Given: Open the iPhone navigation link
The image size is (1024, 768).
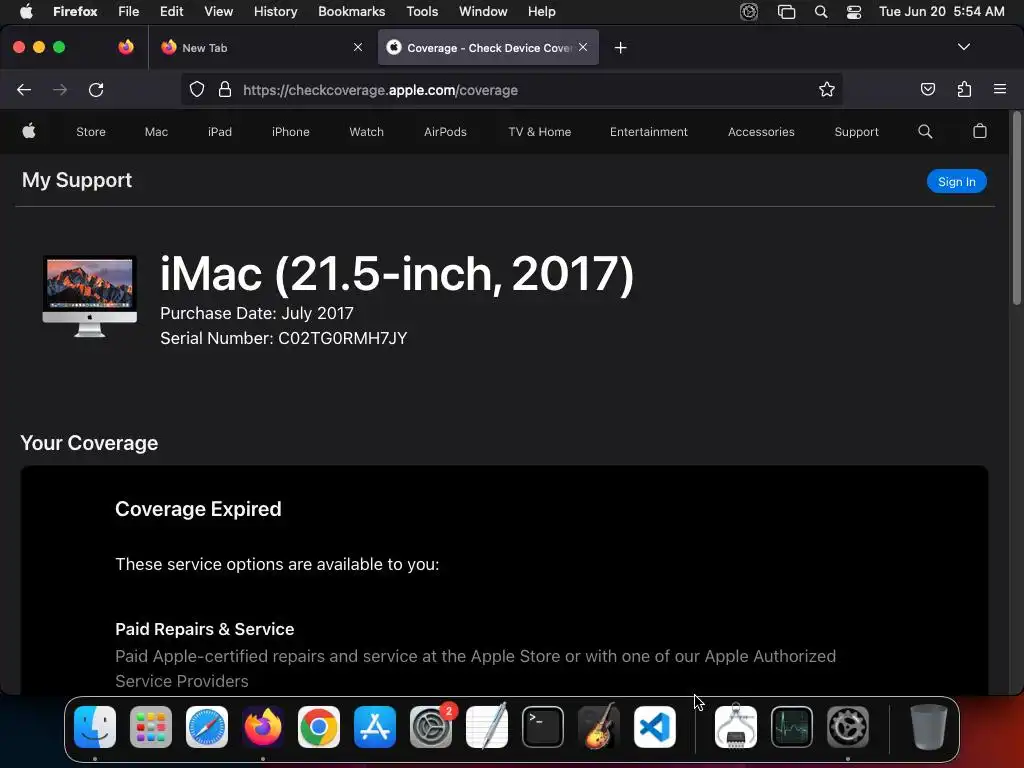Looking at the screenshot, I should pyautogui.click(x=291, y=132).
